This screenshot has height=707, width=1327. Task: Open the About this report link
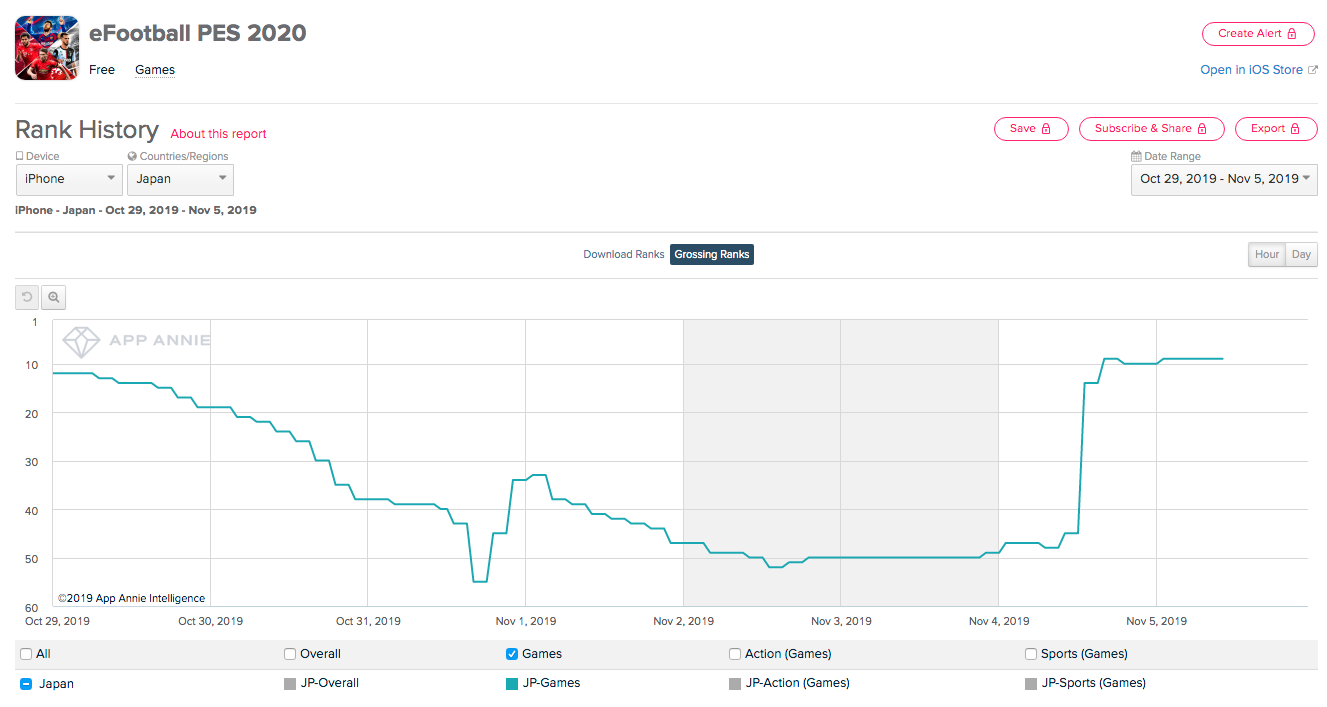219,134
